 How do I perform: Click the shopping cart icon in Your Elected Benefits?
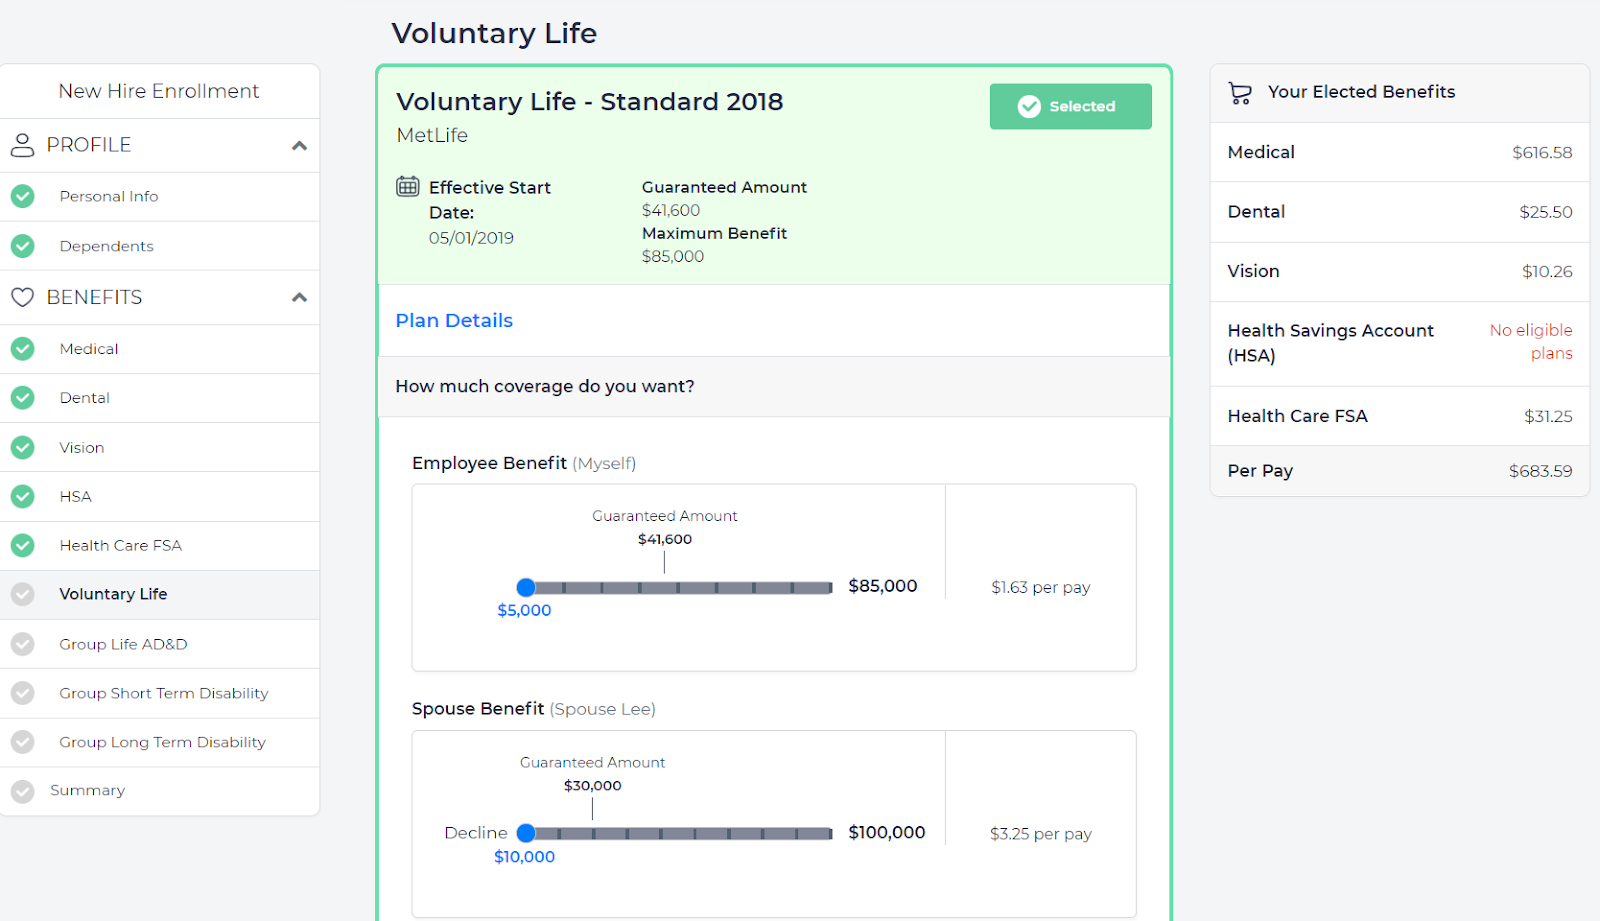click(1240, 91)
